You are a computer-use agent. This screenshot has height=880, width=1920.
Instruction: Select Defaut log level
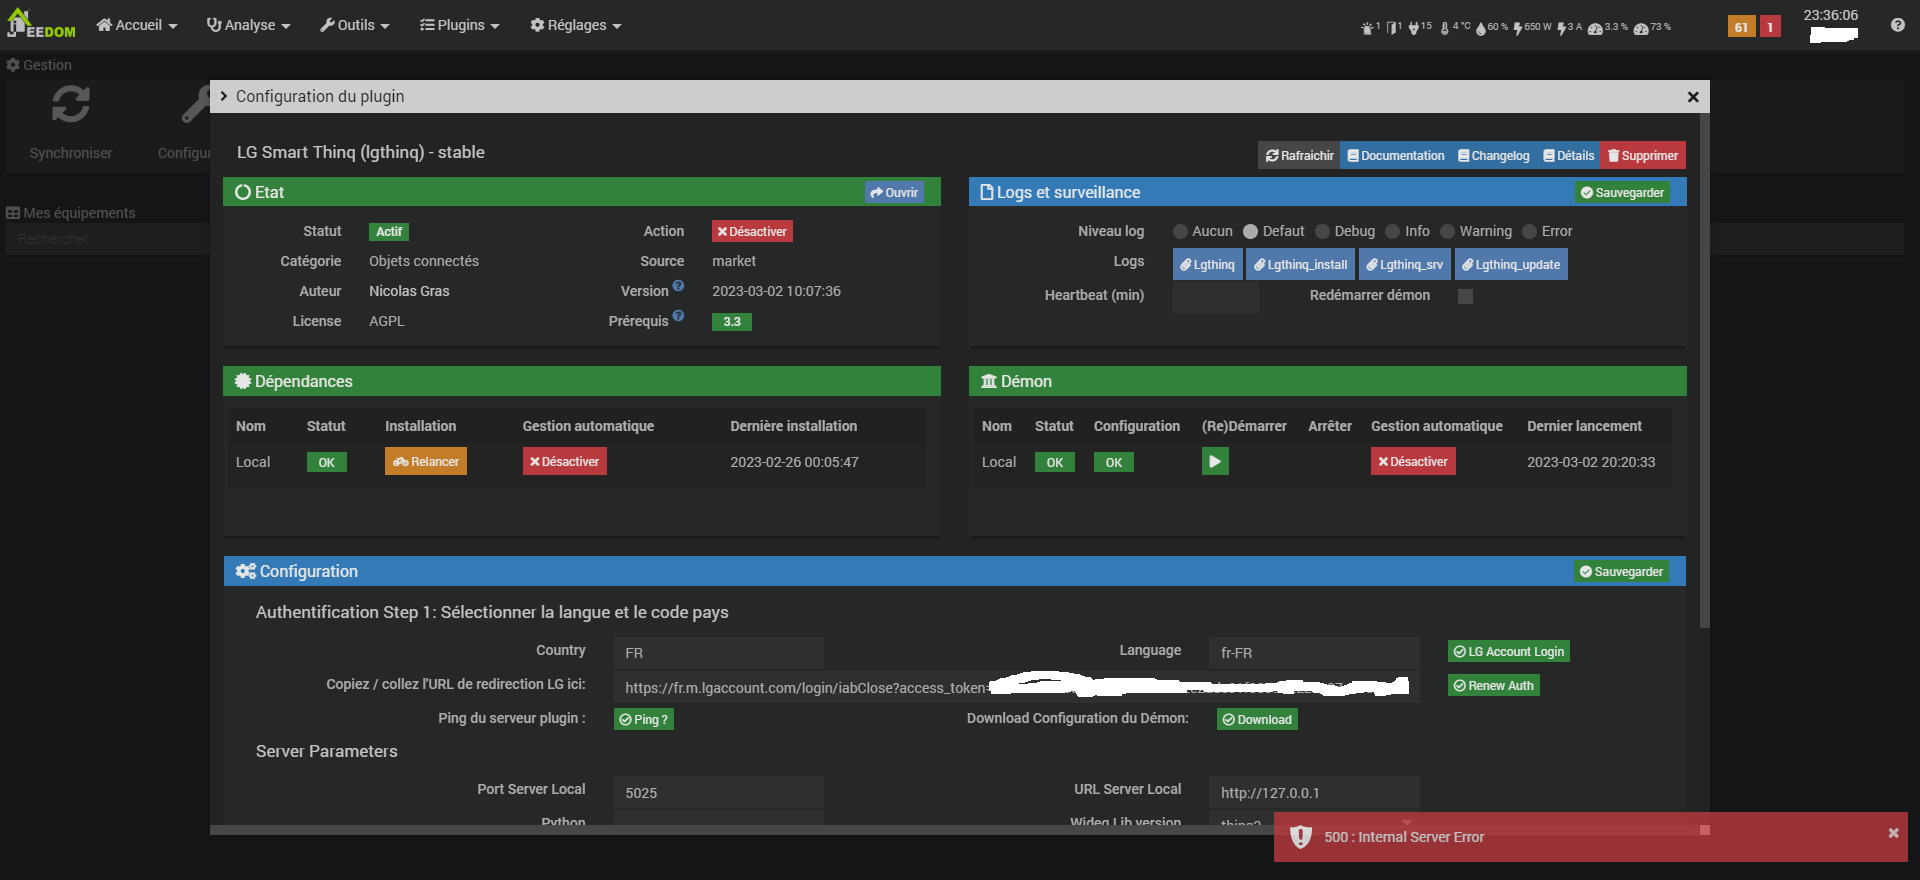pyautogui.click(x=1250, y=232)
